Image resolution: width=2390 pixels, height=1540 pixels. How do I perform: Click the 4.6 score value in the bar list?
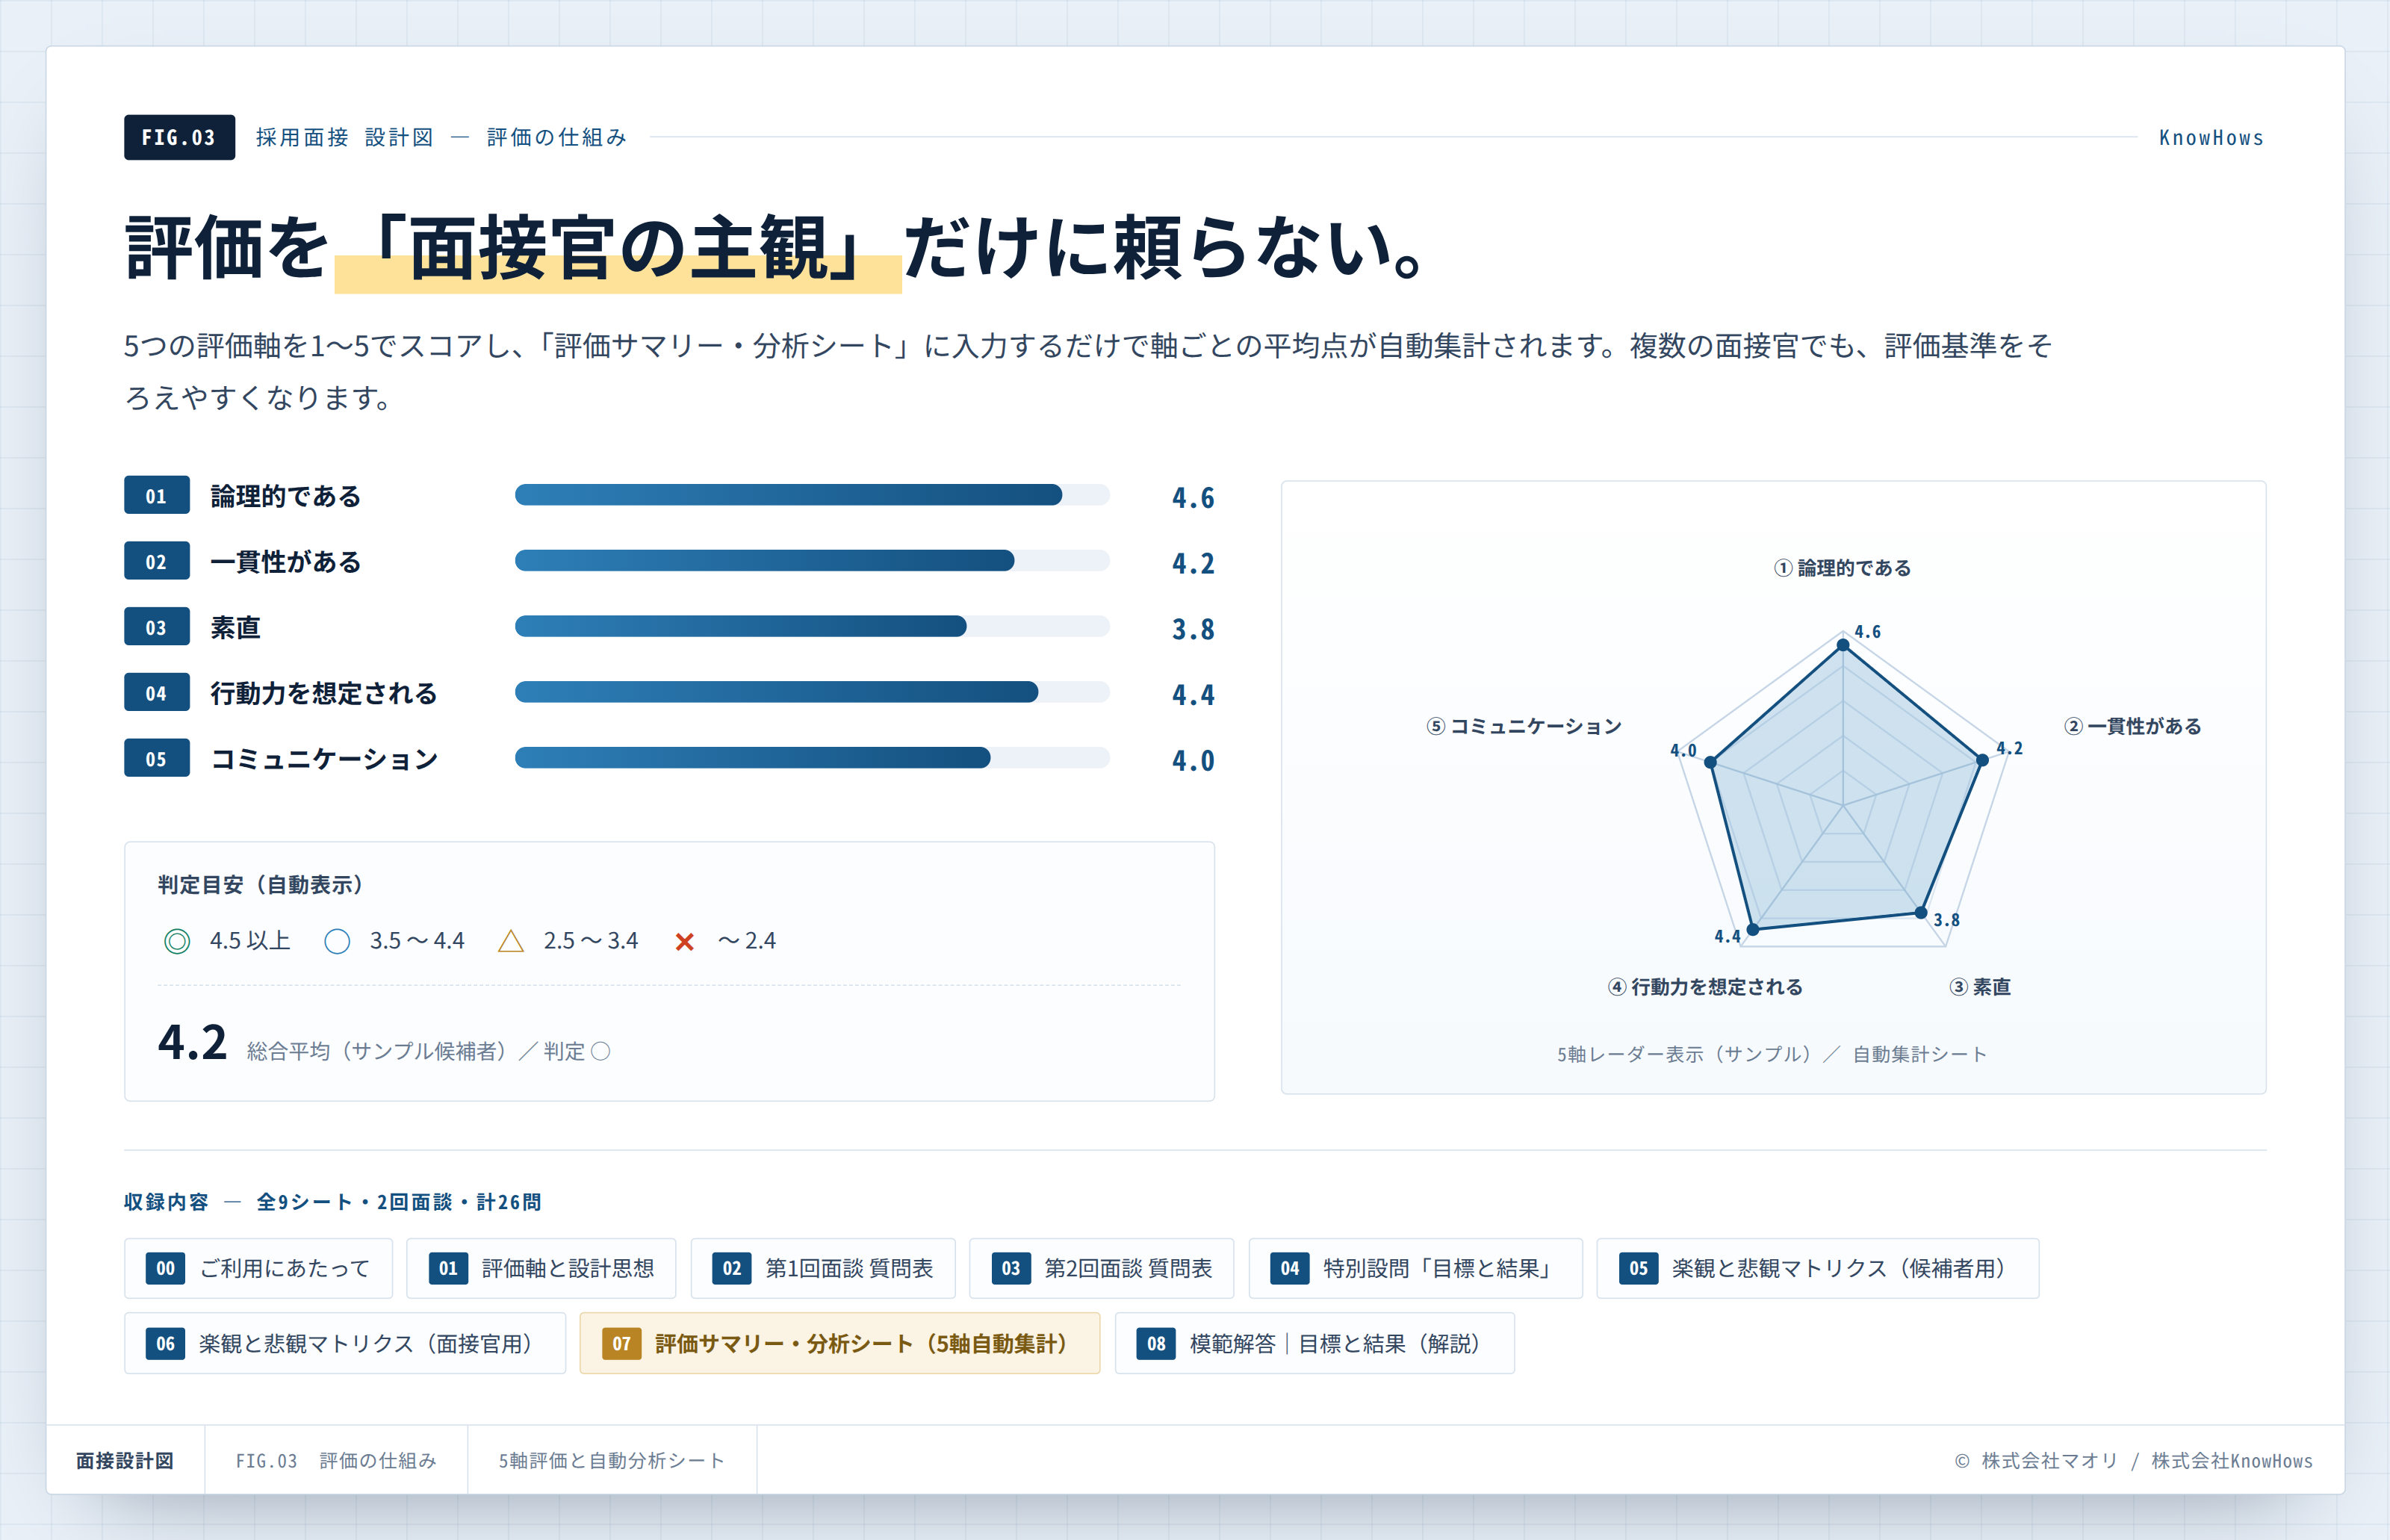(x=1193, y=497)
